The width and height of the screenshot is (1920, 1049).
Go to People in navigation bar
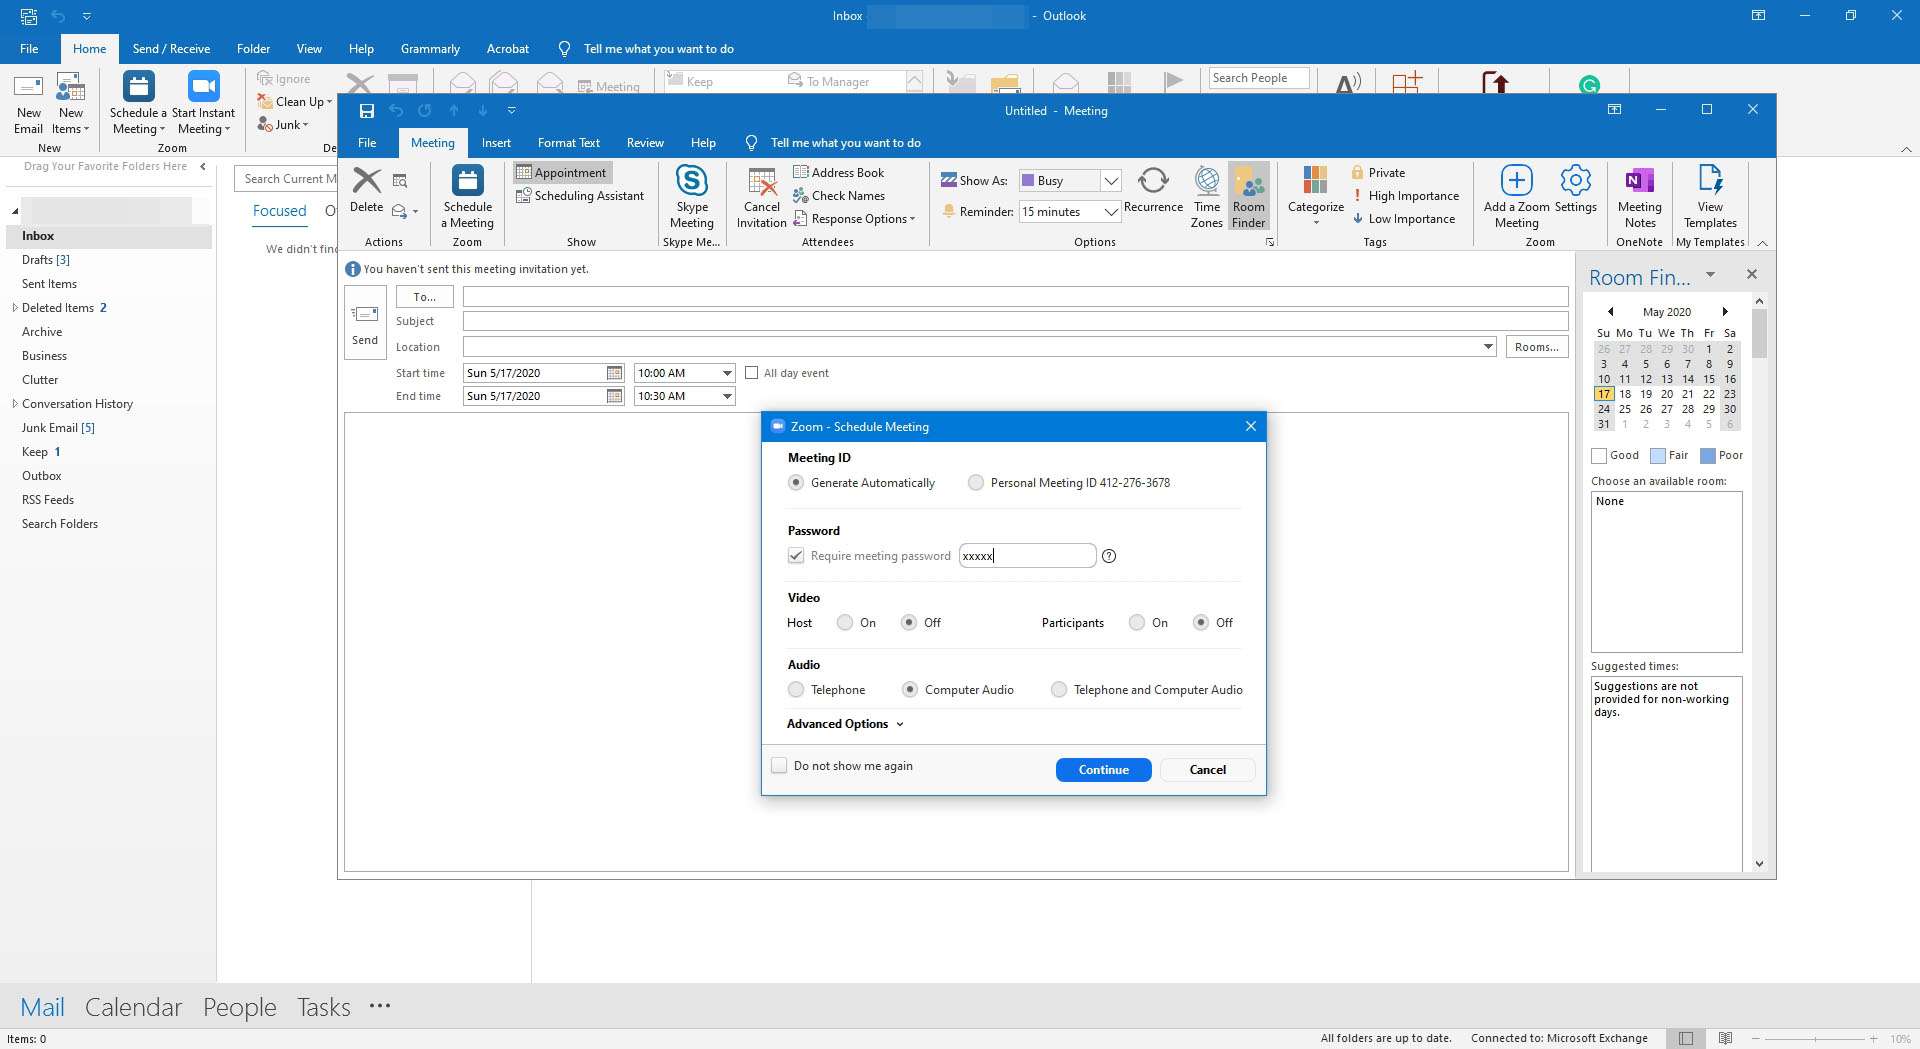pyautogui.click(x=239, y=1006)
